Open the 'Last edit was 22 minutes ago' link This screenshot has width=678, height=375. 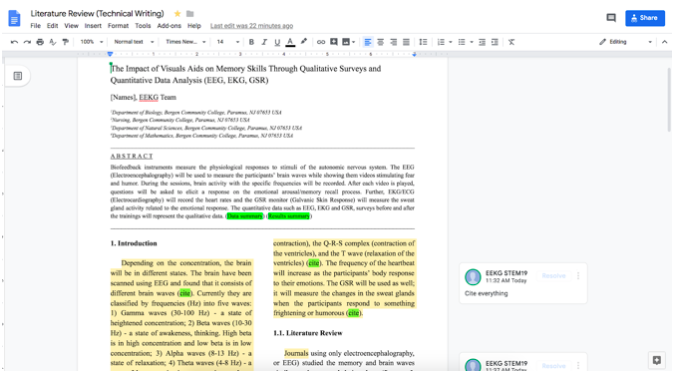(x=252, y=26)
